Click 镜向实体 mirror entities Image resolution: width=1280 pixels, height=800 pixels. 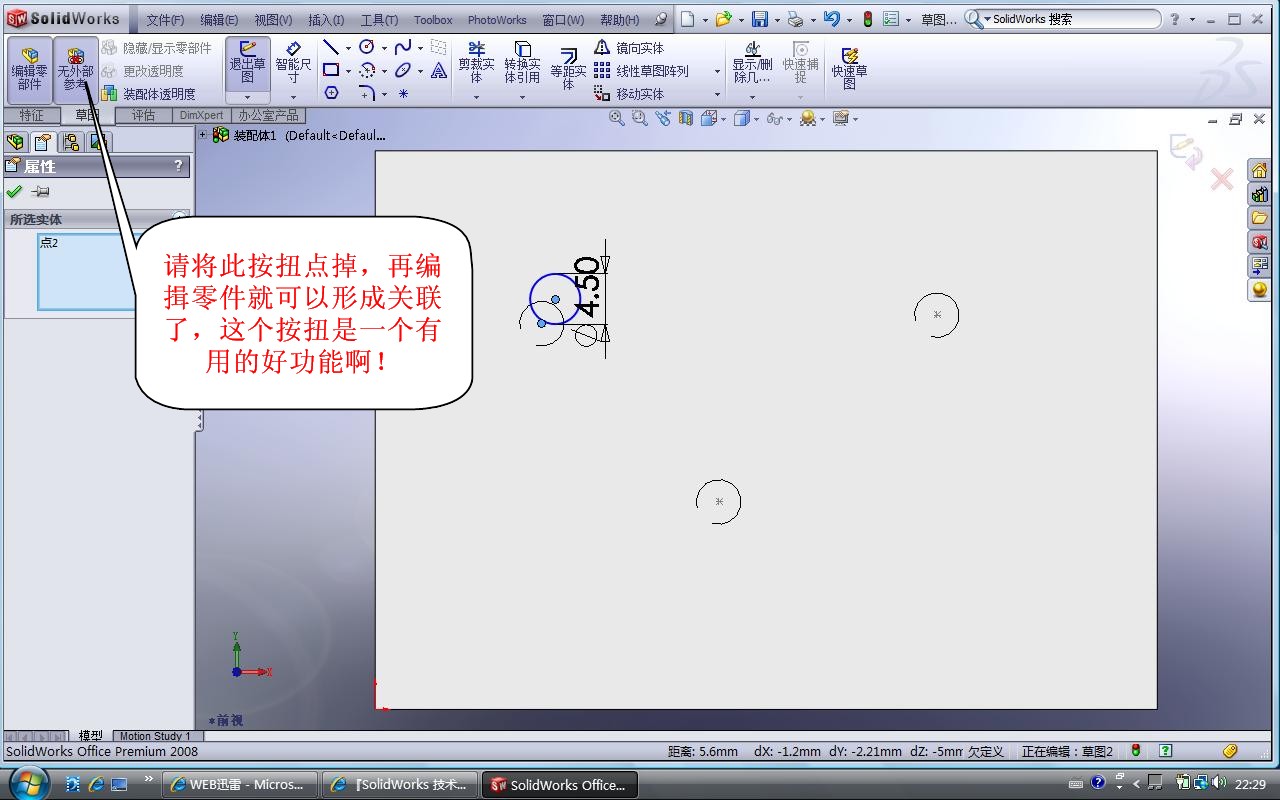point(628,48)
